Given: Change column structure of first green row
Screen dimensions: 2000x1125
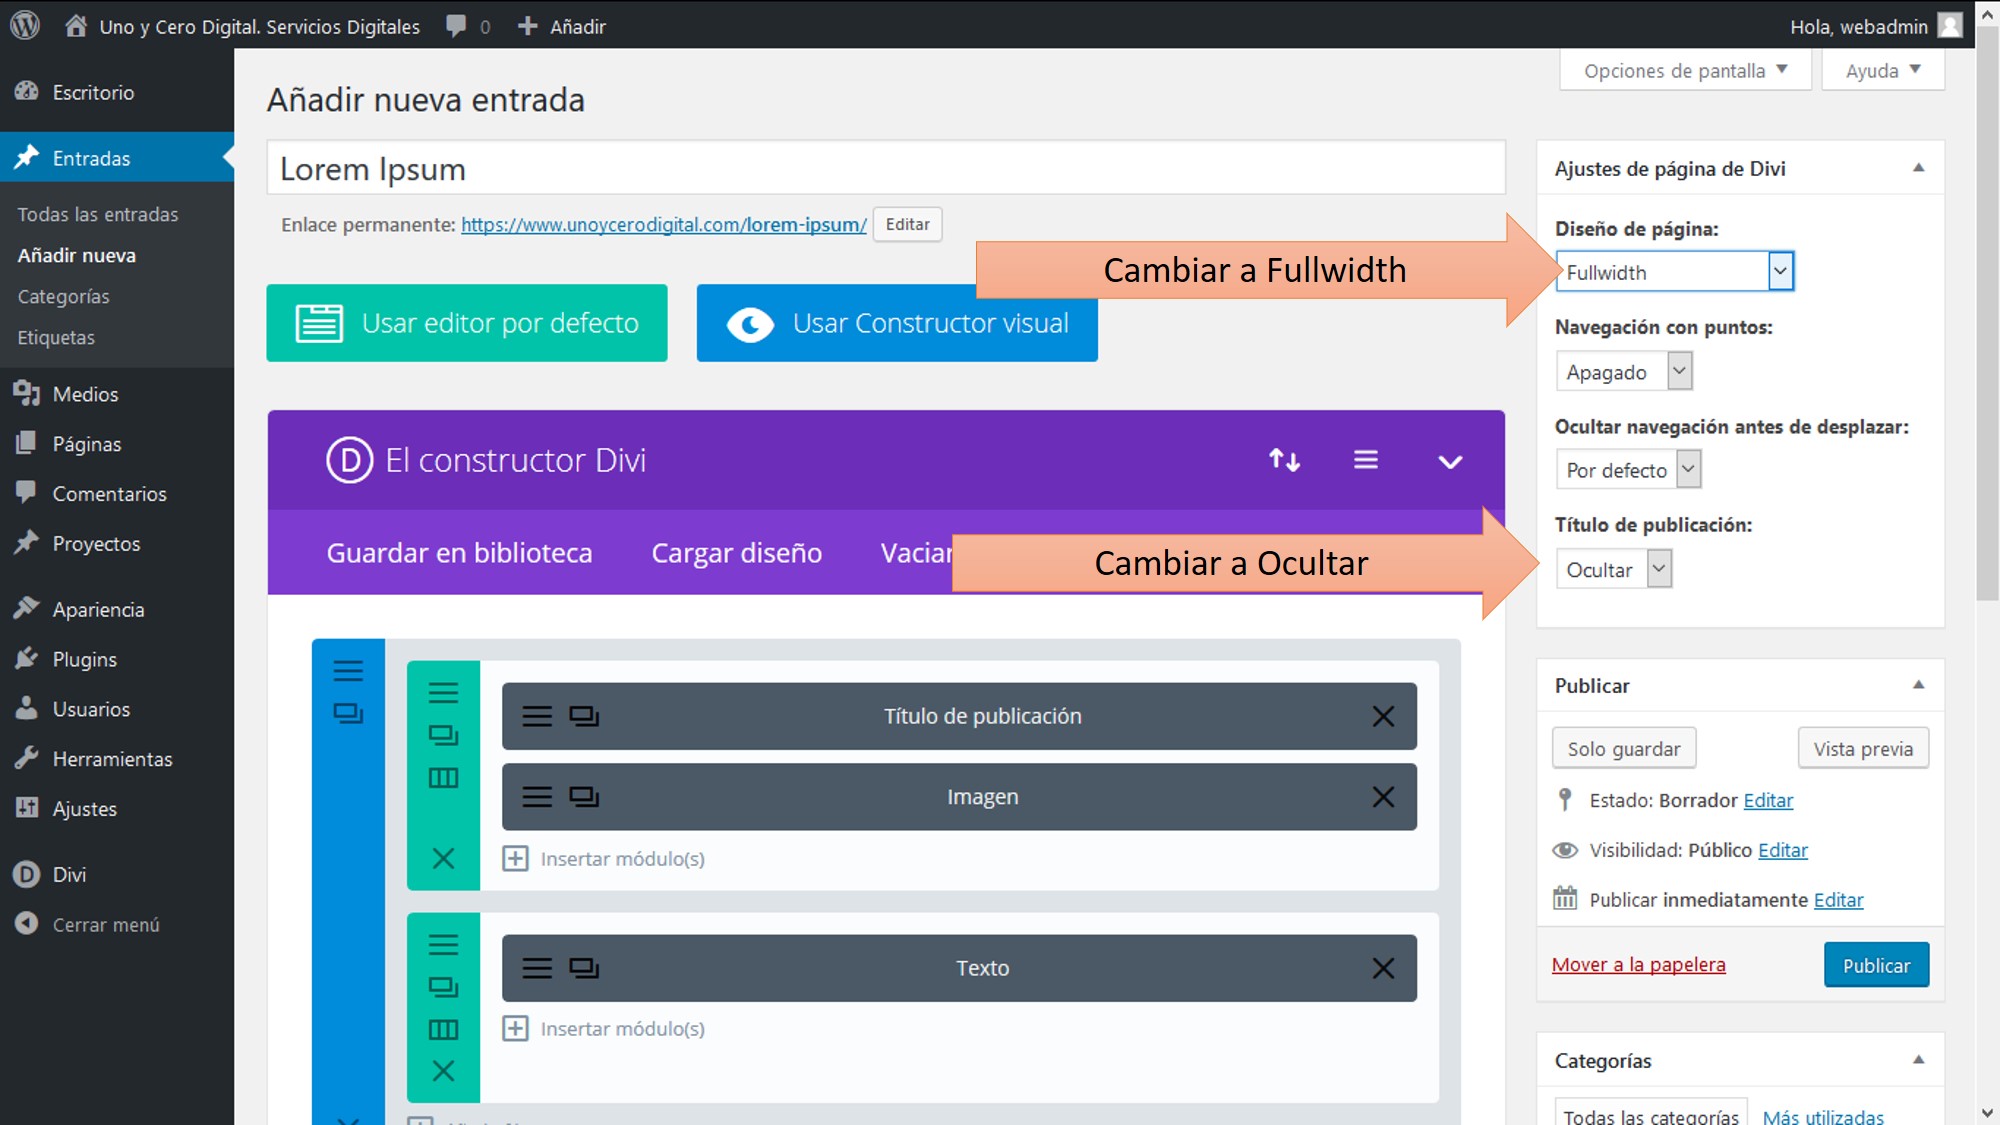Looking at the screenshot, I should [443, 778].
